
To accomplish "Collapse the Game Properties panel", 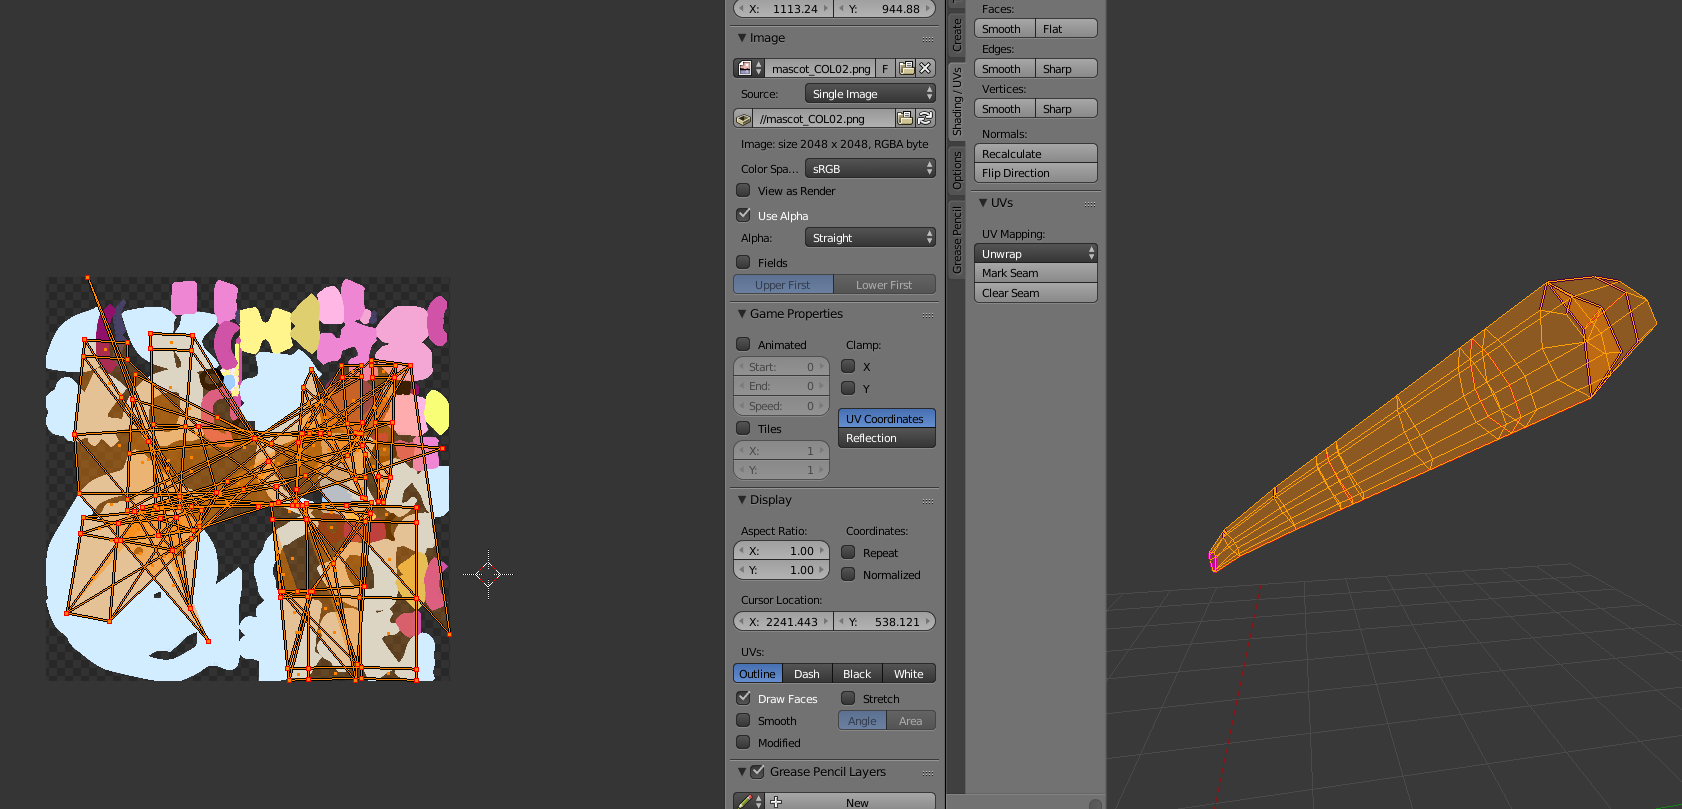I will coord(742,314).
